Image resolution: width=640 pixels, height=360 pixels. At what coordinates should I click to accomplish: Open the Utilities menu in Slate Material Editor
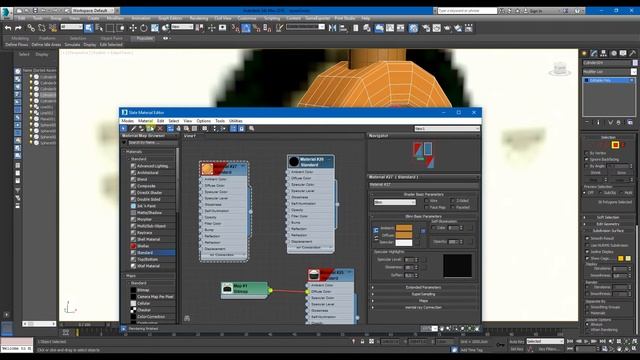tap(236, 121)
